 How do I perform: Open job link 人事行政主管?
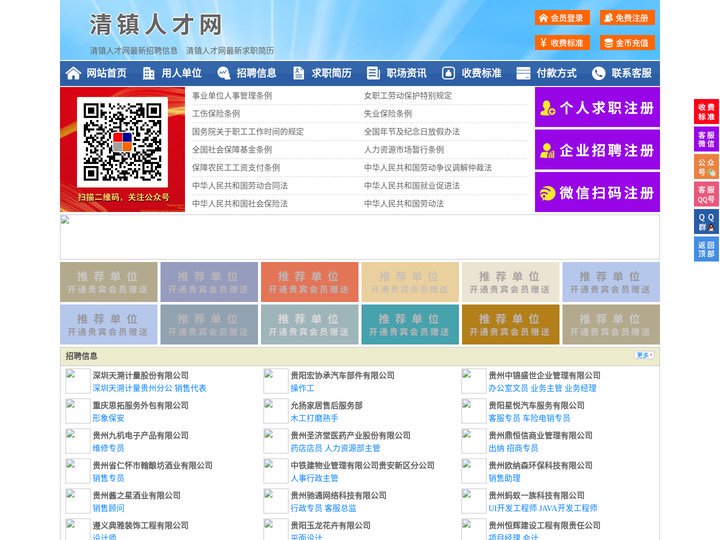click(x=314, y=478)
